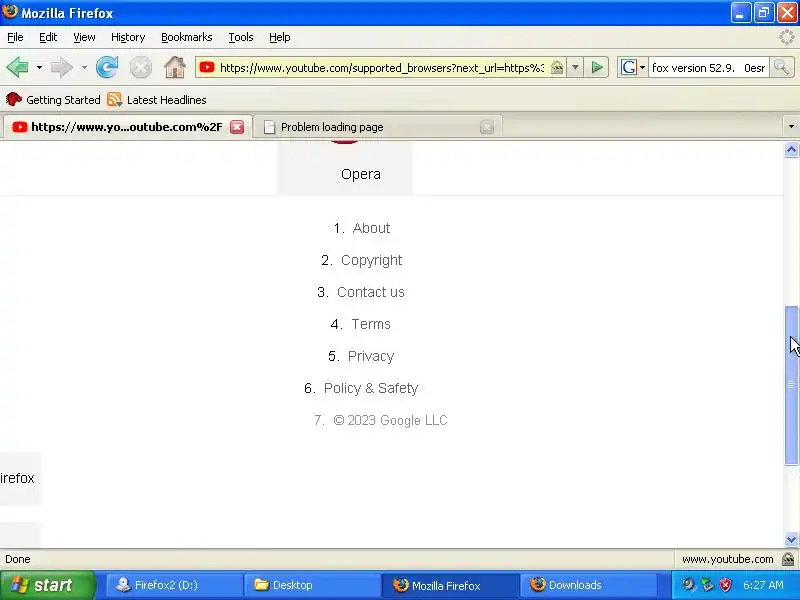Click the © 2023 Google LLC text
This screenshot has width=800, height=600.
[390, 420]
